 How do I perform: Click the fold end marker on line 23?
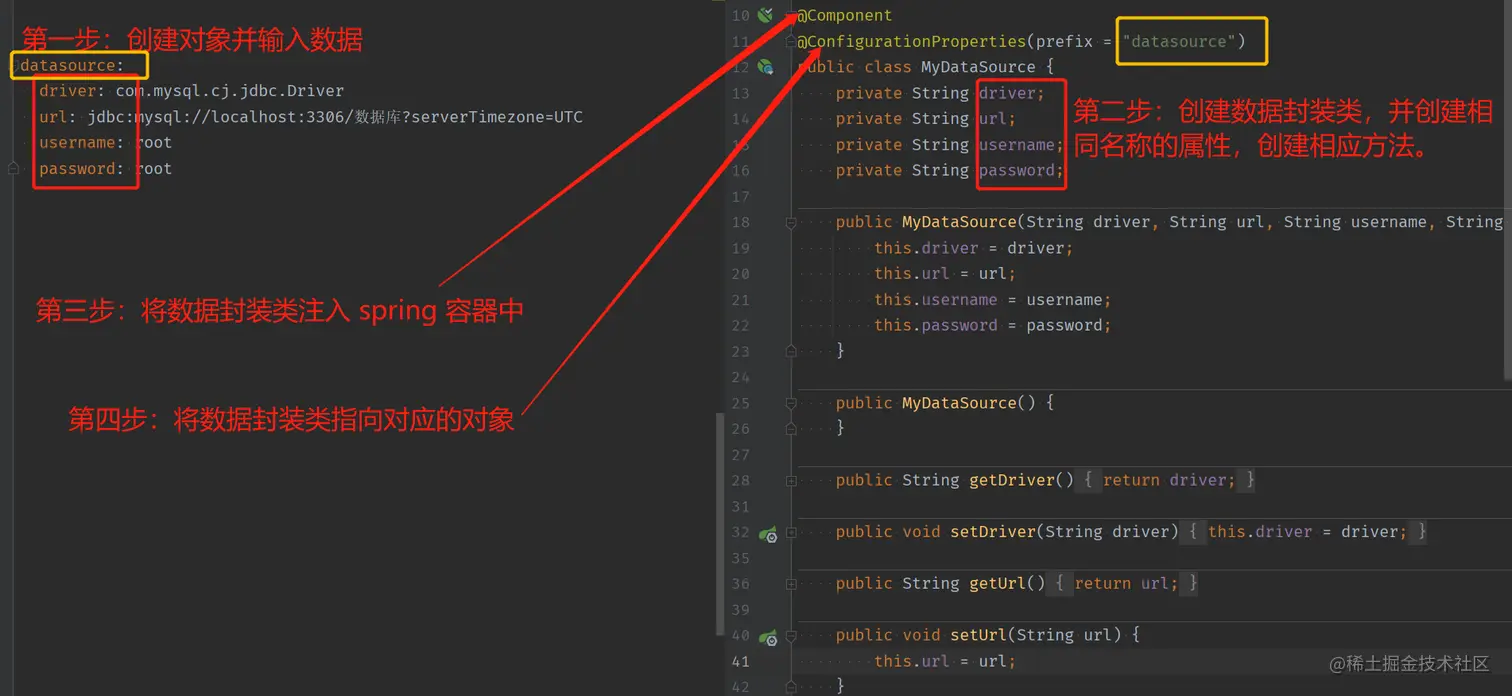pyautogui.click(x=791, y=351)
